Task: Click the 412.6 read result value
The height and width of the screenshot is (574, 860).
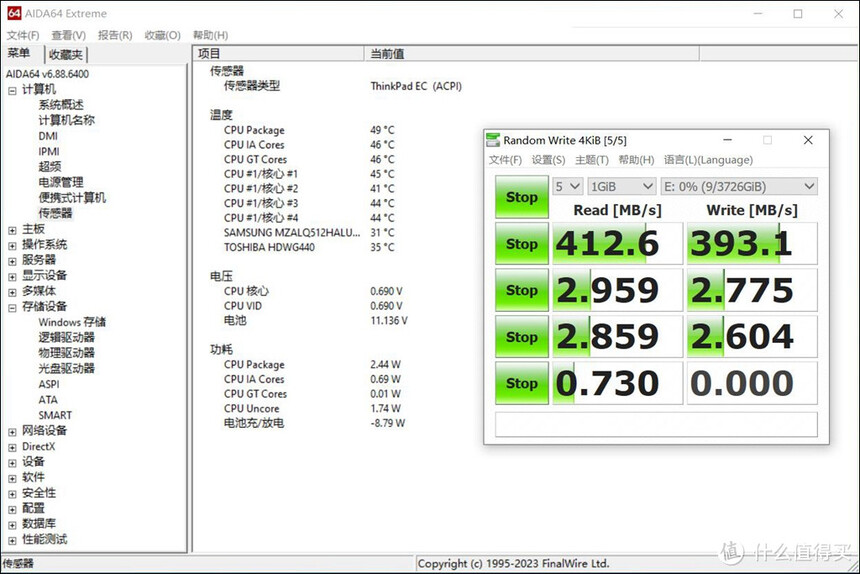Action: pyautogui.click(x=617, y=243)
